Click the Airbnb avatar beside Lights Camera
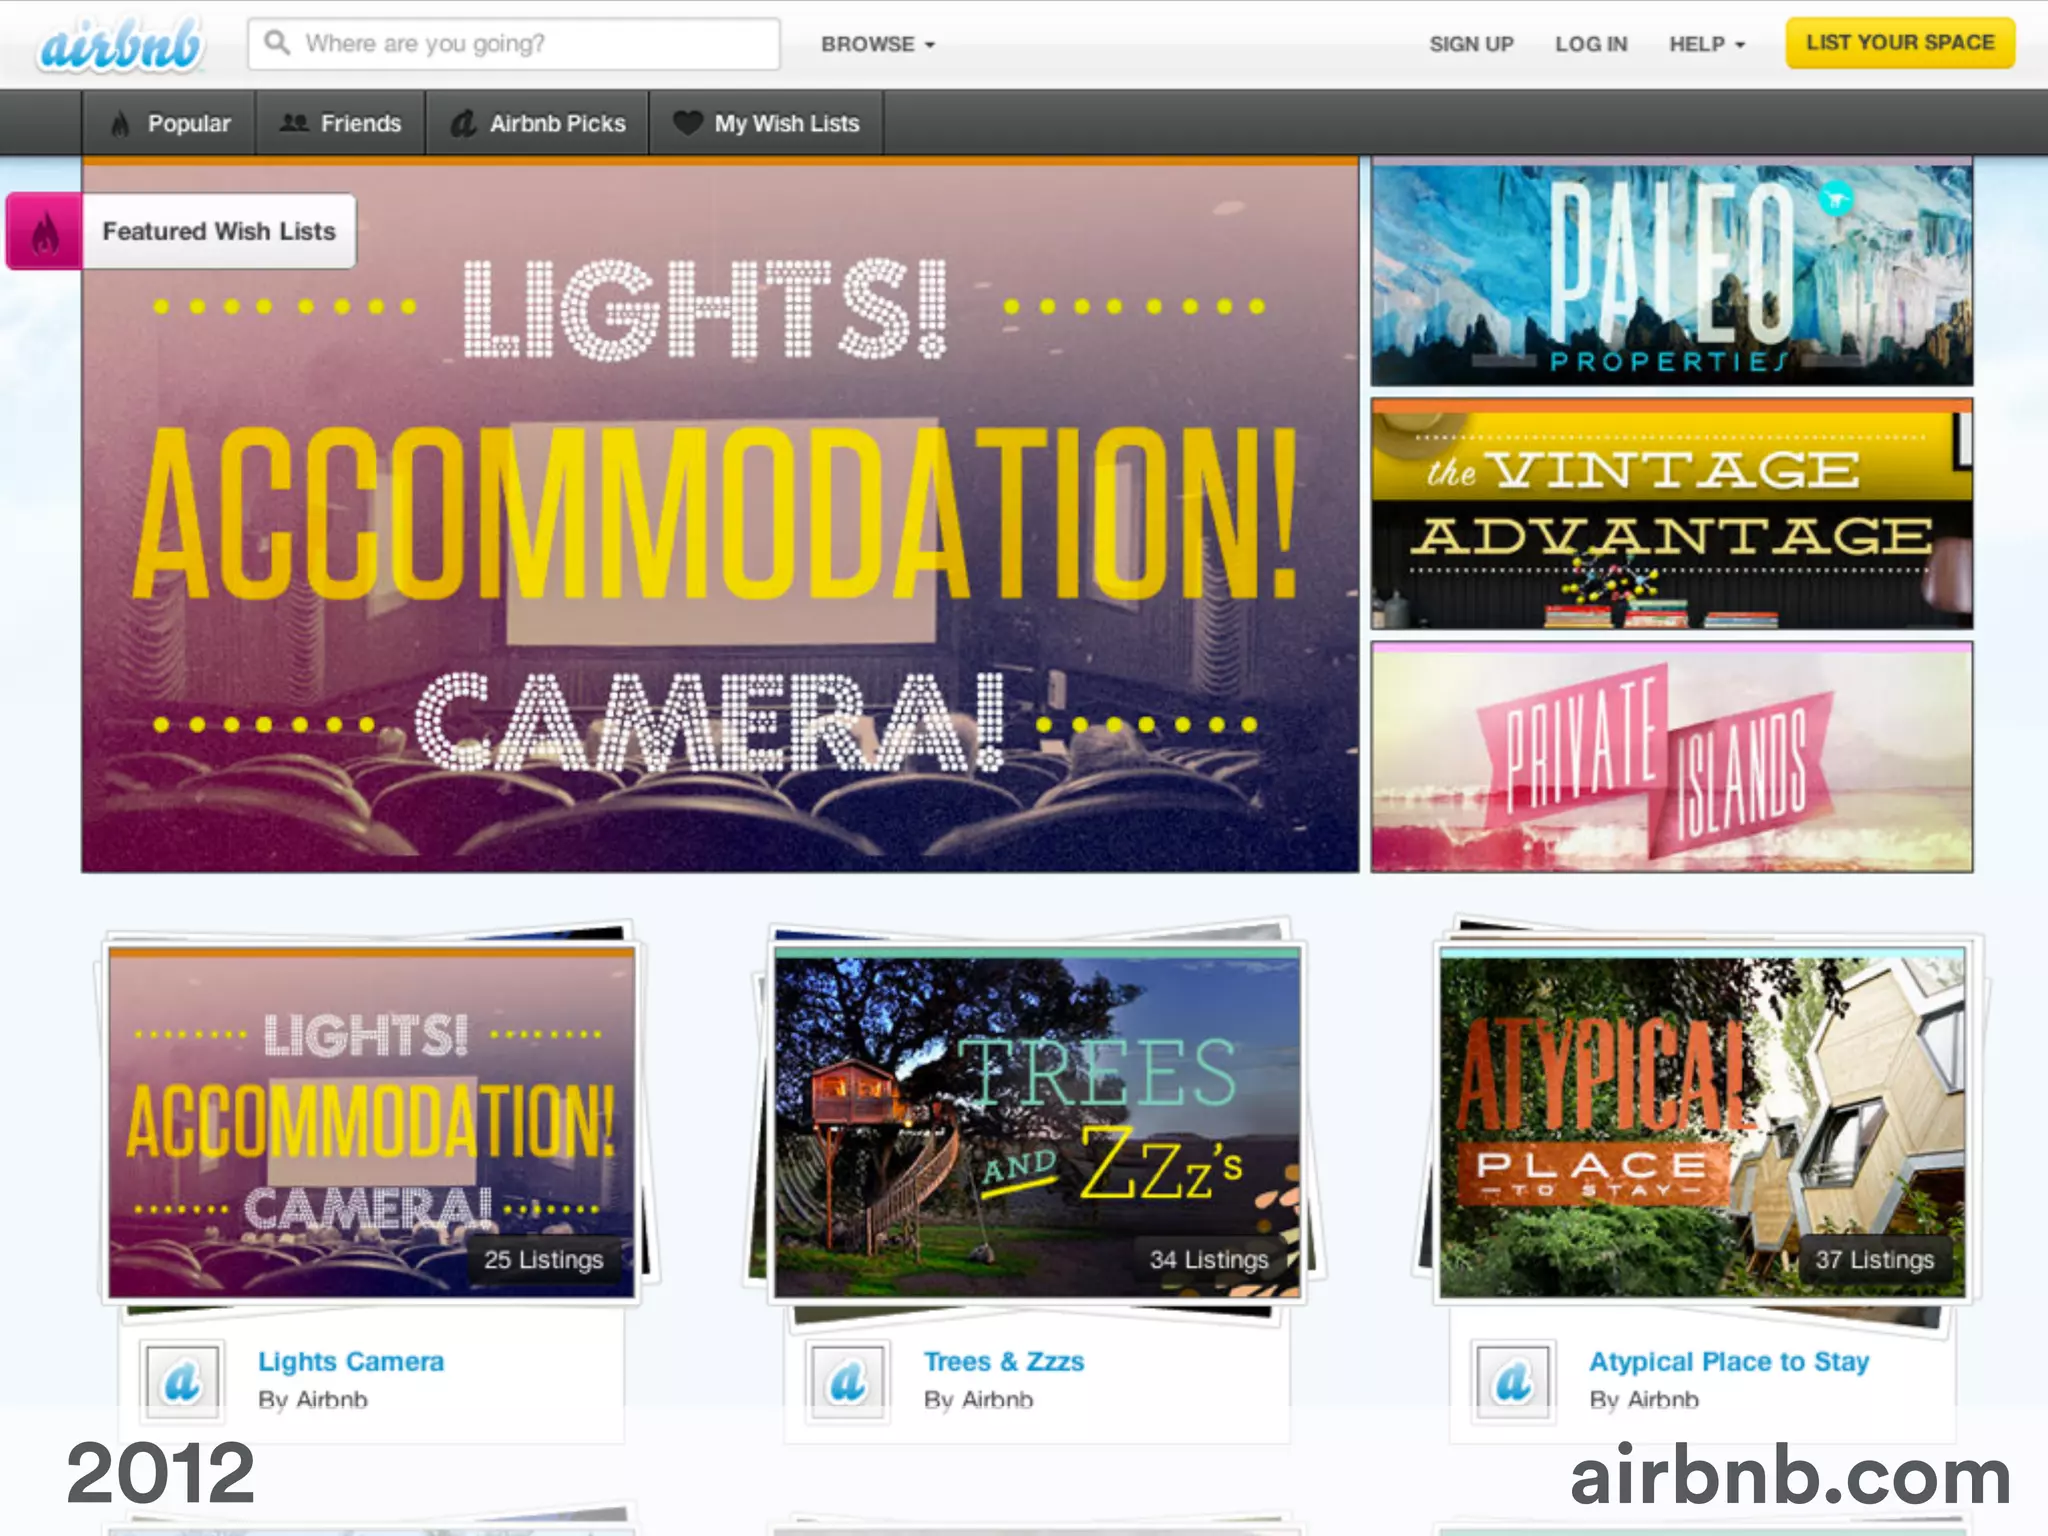Image resolution: width=2048 pixels, height=1536 pixels. pos(182,1382)
